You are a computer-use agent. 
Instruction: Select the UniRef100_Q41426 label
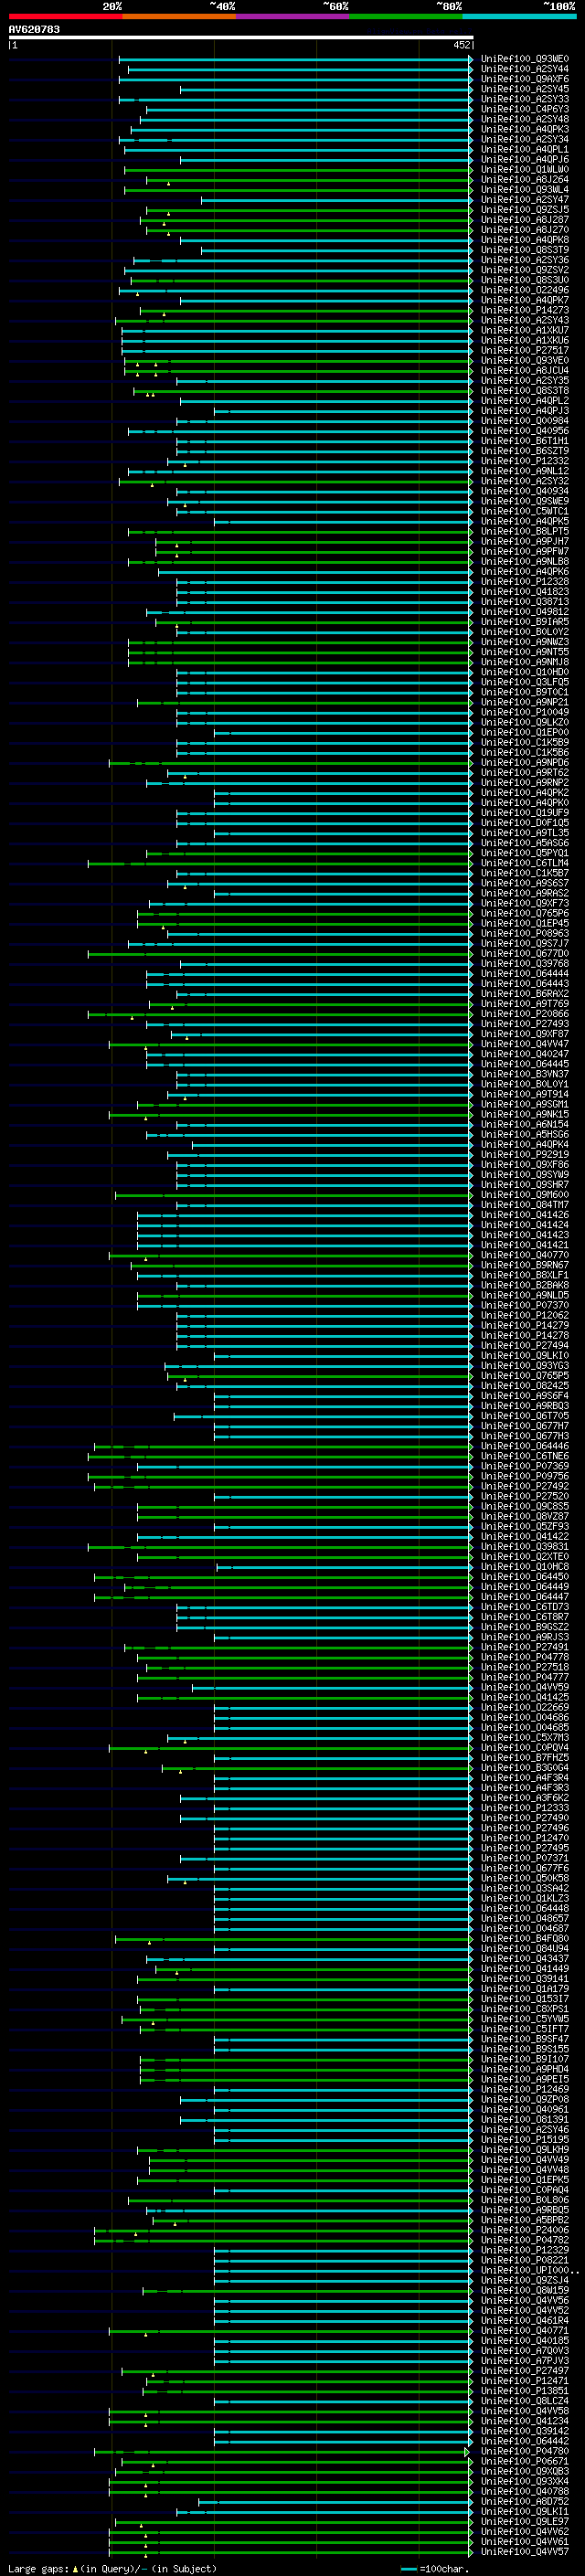coord(525,1215)
